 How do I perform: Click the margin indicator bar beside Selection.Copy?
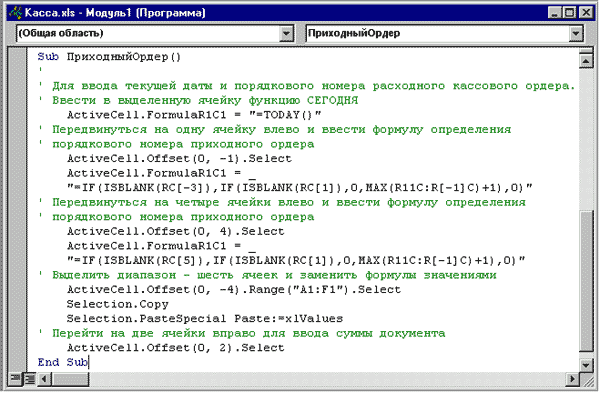tap(18, 304)
